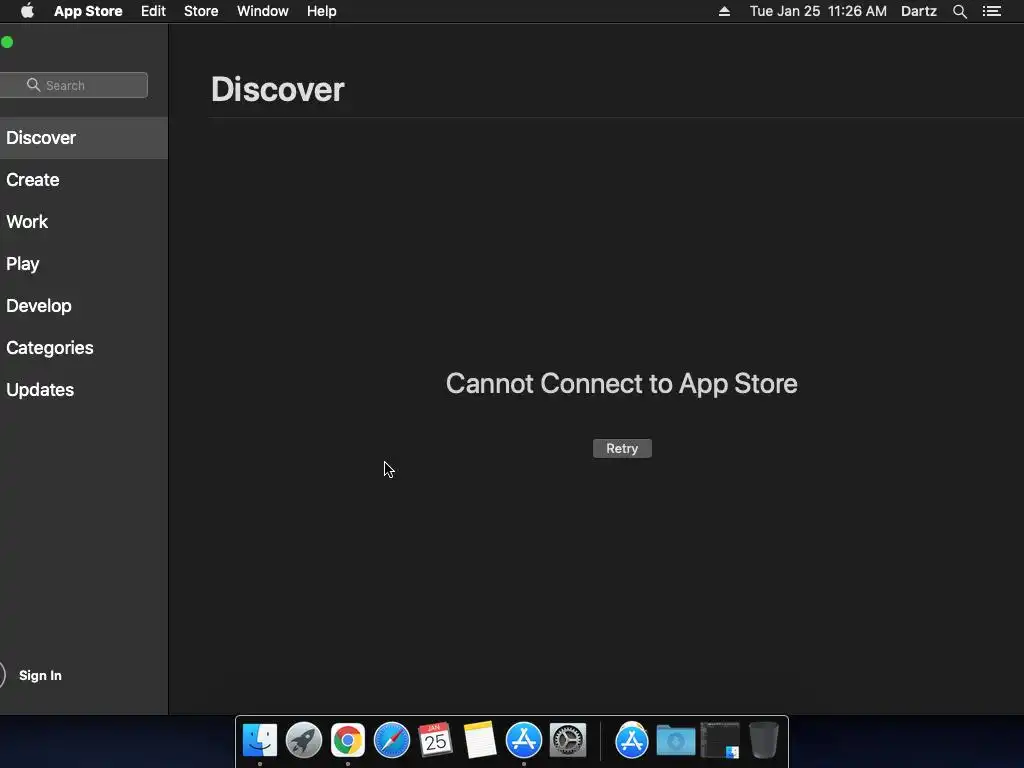Click the magnifier icon in Search field

coord(33,85)
